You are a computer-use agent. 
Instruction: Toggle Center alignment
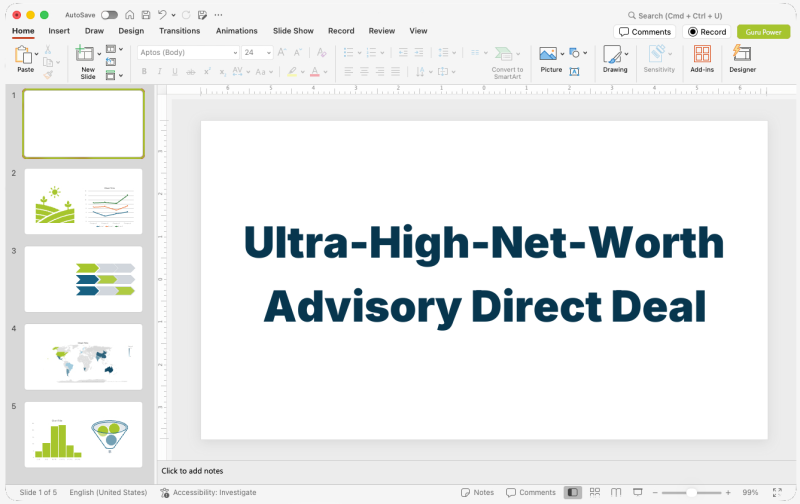click(x=364, y=71)
